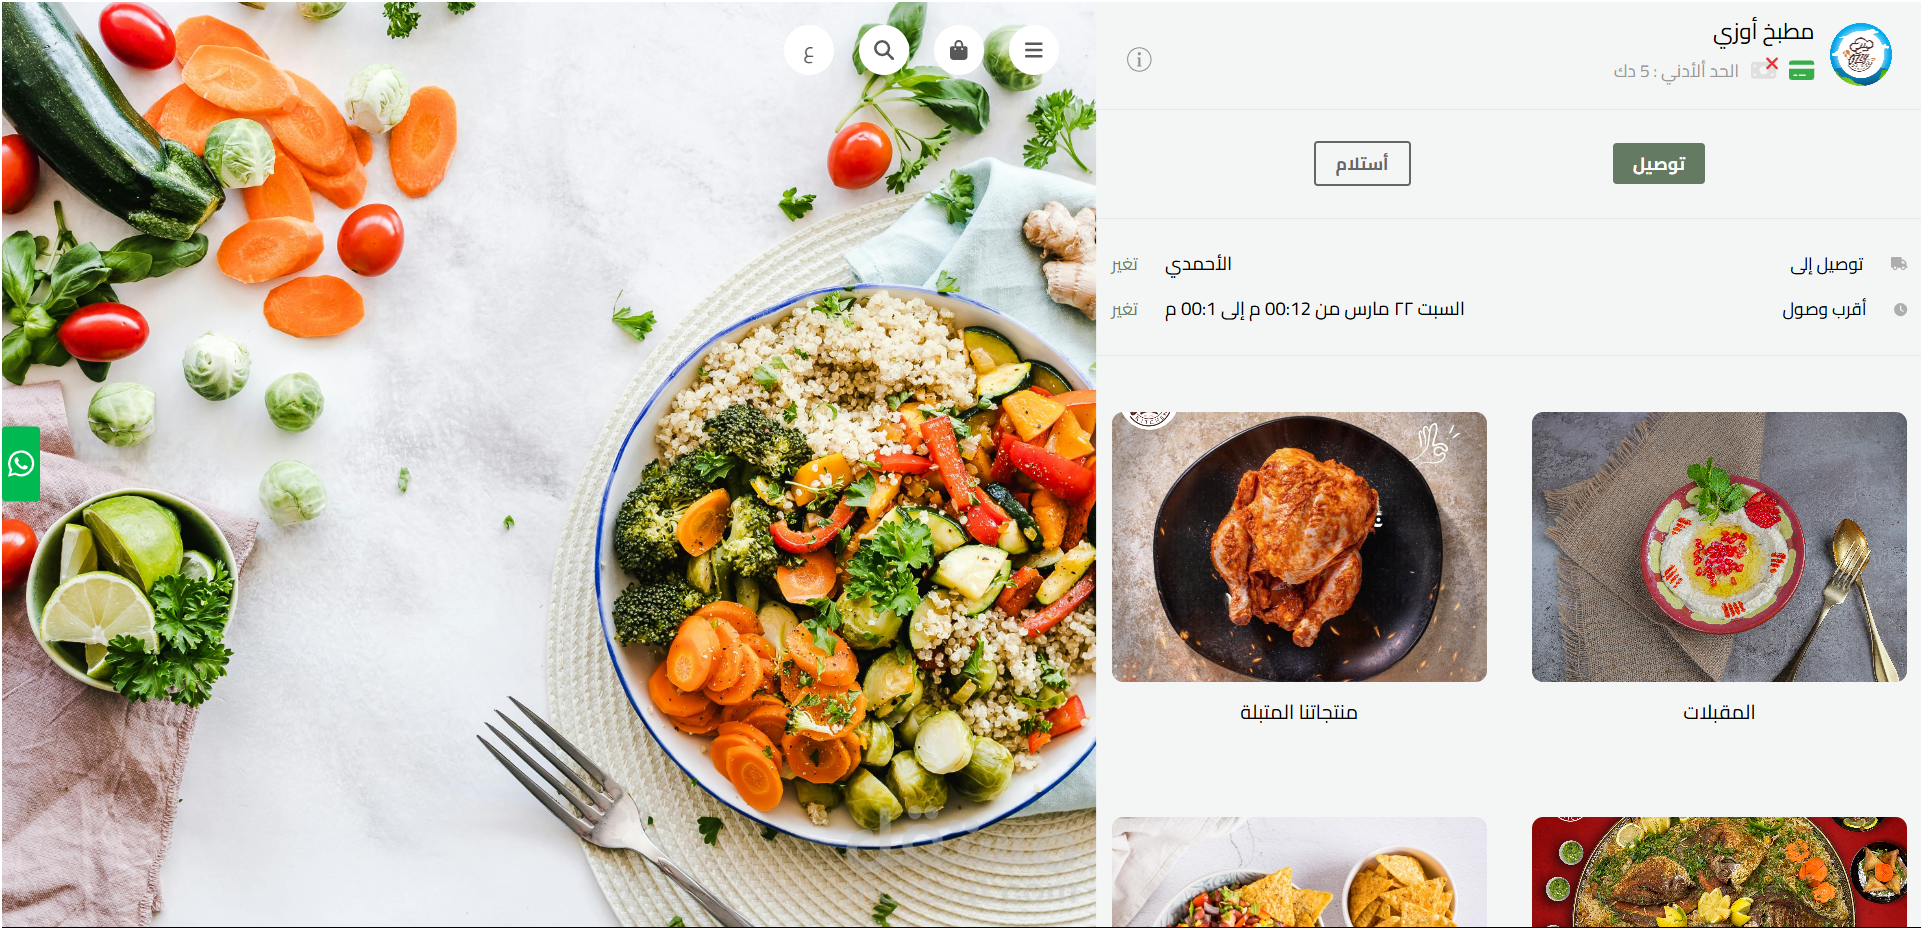Click the clock icon beside أقرب وصول
The height and width of the screenshot is (930, 1923).
tap(1900, 310)
